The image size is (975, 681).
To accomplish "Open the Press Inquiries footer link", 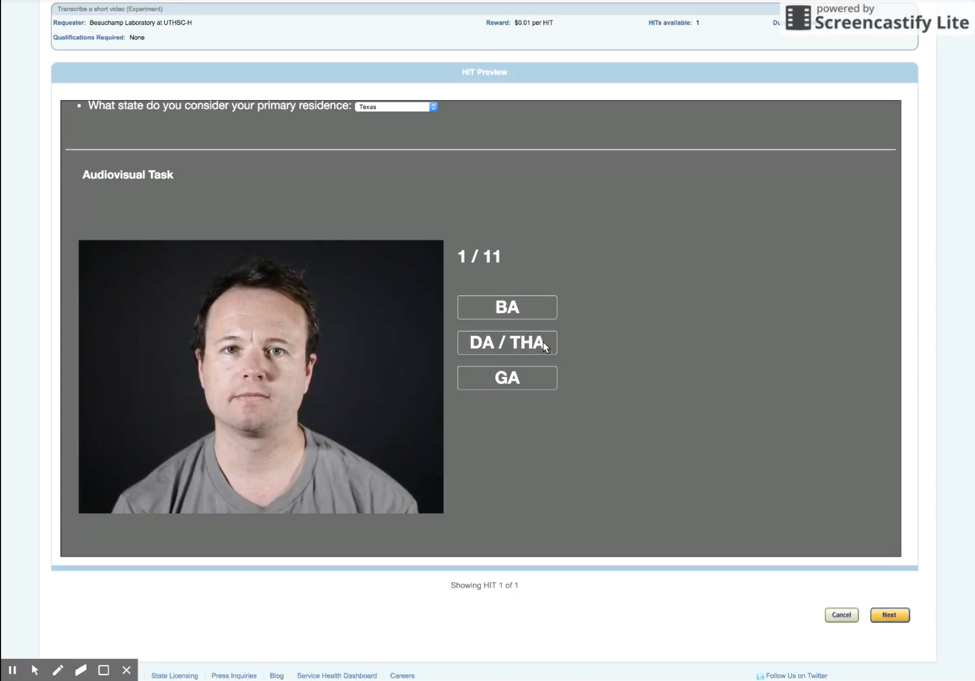I will pos(234,676).
